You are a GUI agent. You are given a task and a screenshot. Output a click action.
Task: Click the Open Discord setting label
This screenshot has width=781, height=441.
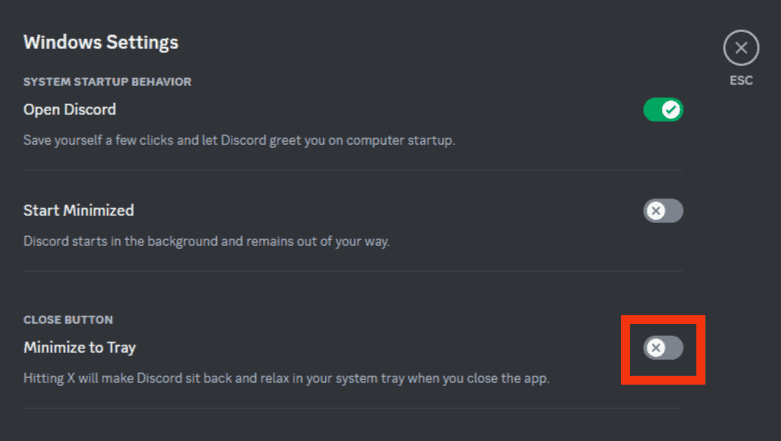pyautogui.click(x=70, y=110)
